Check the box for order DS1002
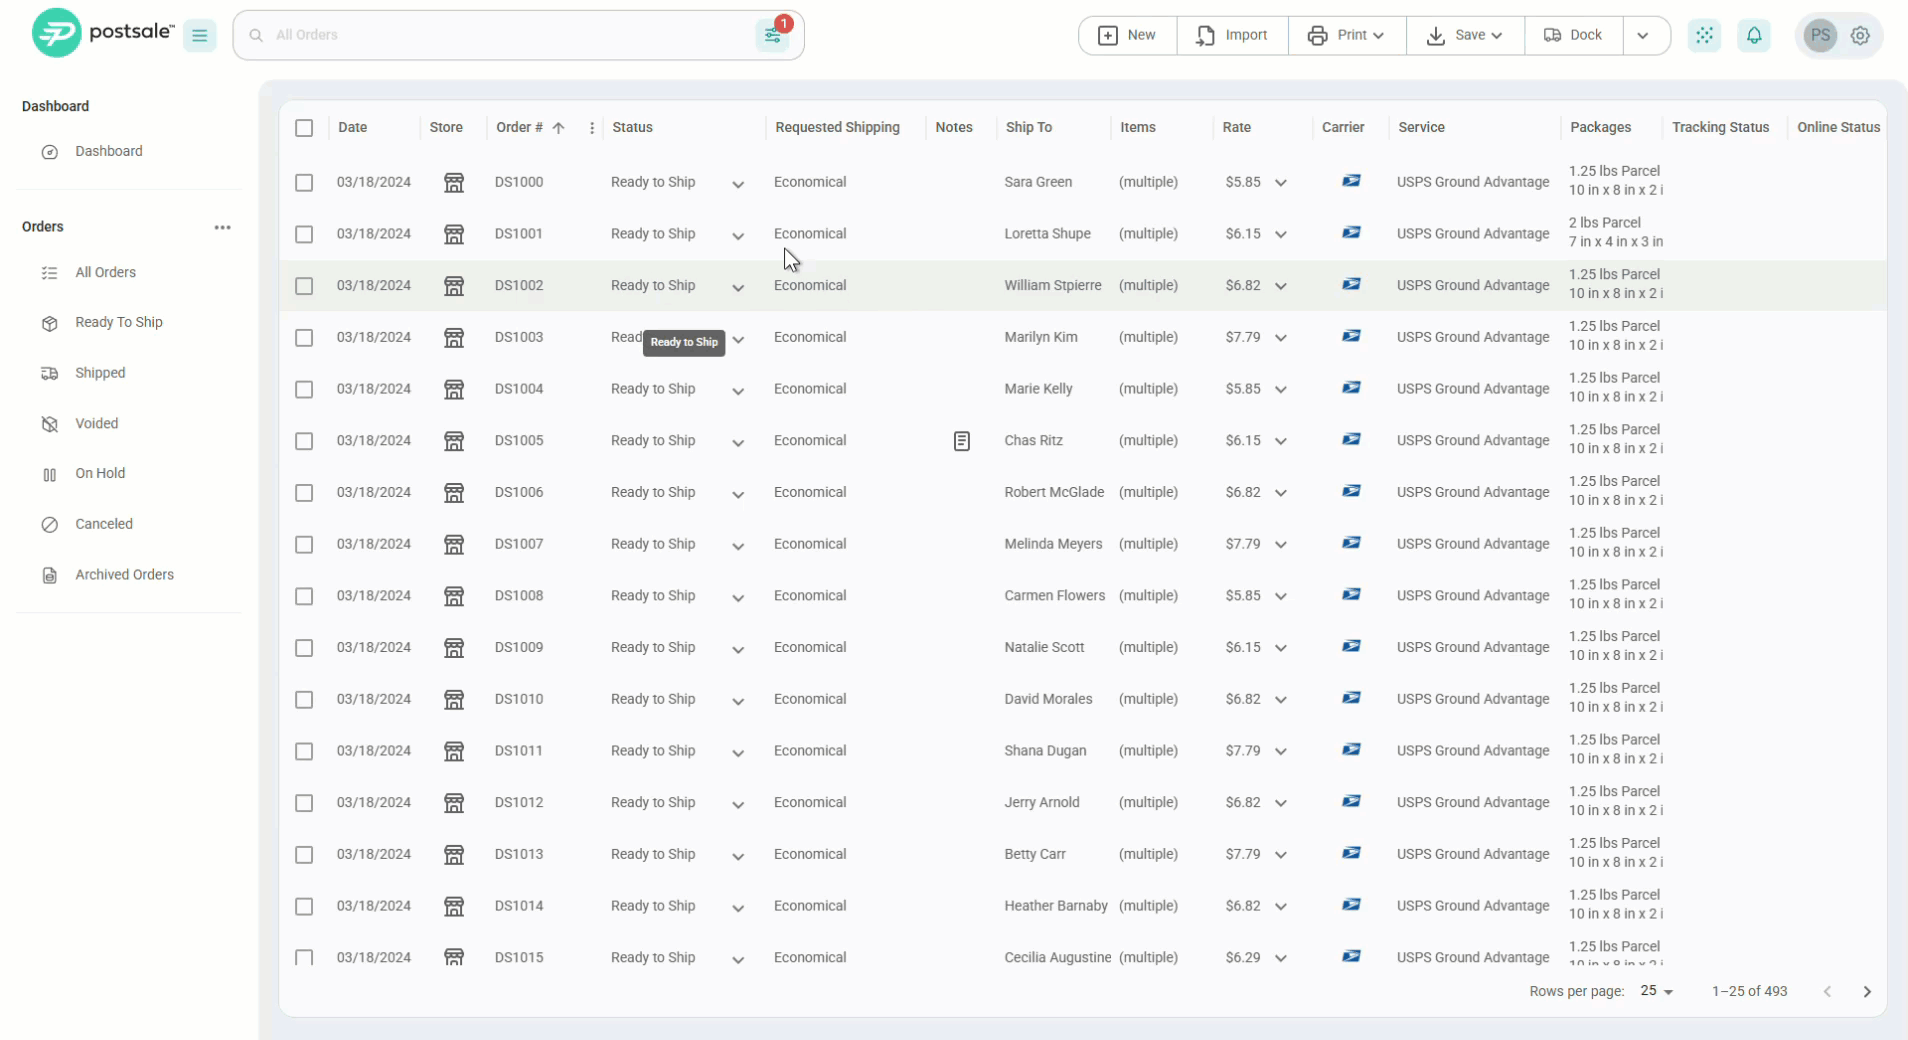Image resolution: width=1908 pixels, height=1040 pixels. coord(304,286)
